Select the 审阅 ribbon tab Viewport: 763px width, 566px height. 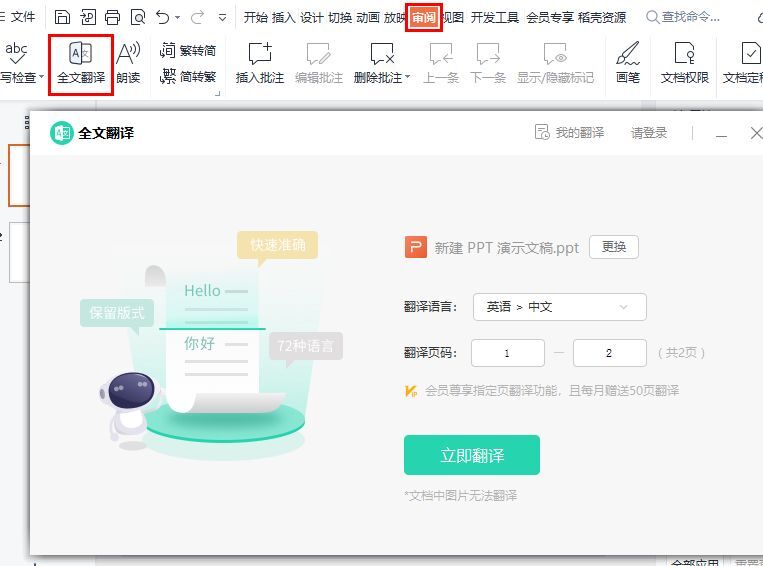(424, 18)
